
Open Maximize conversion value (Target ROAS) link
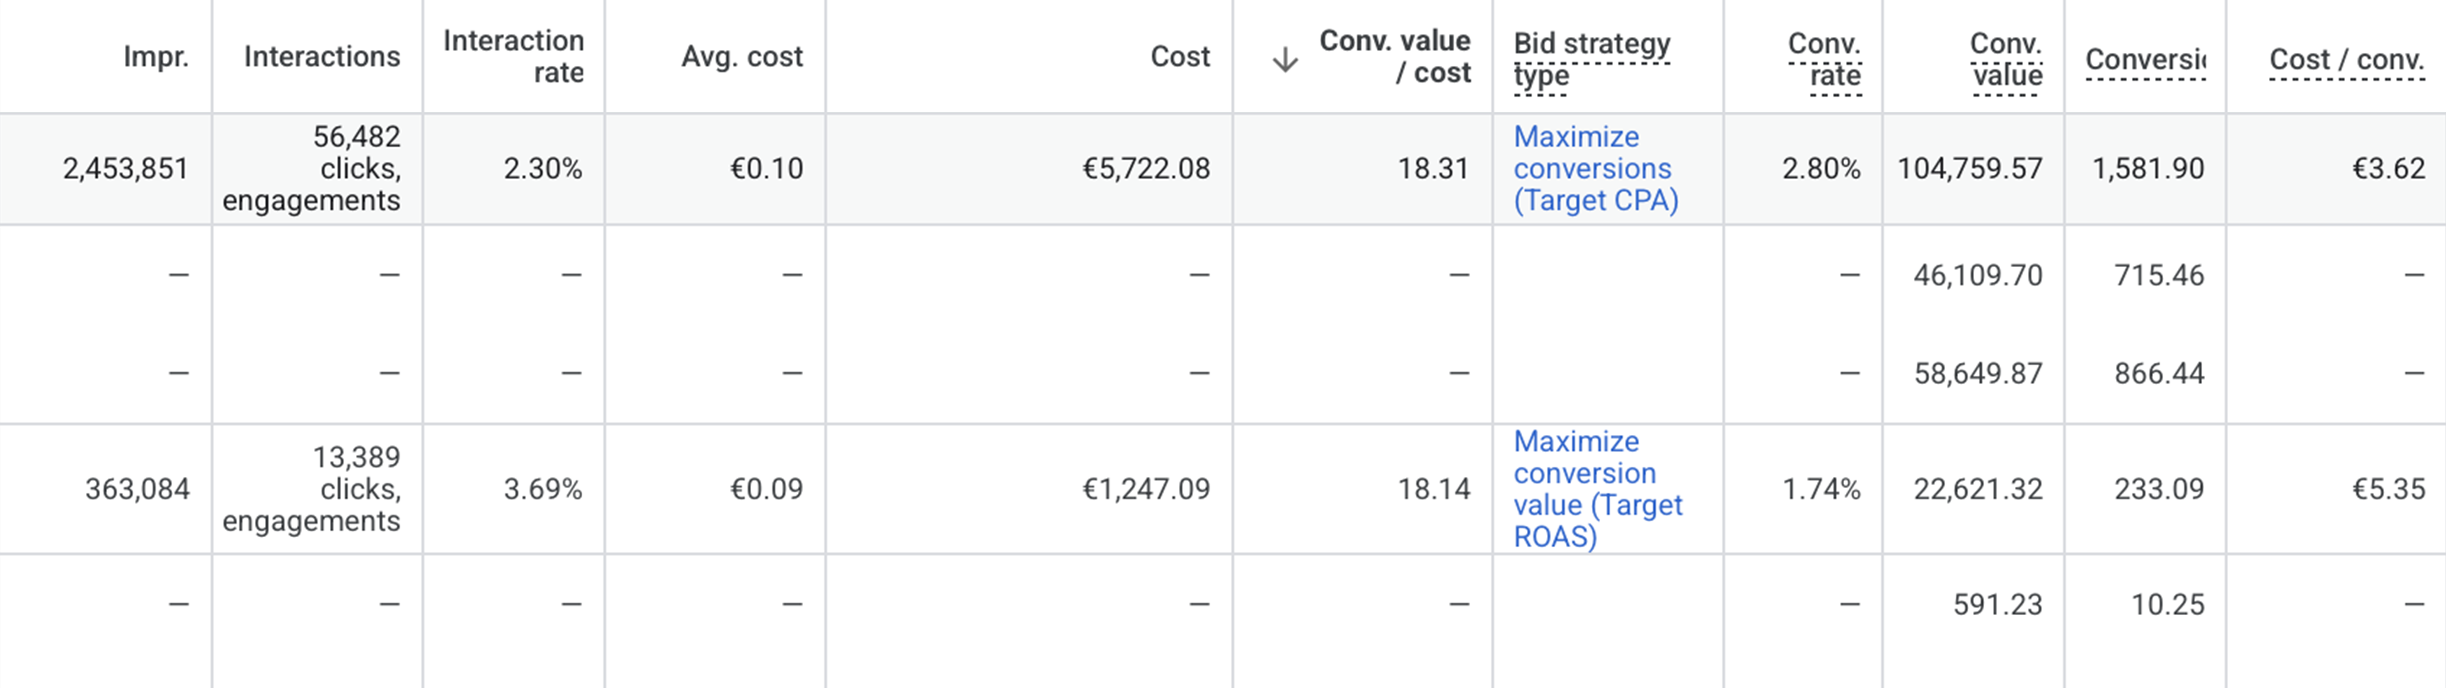click(x=1597, y=489)
